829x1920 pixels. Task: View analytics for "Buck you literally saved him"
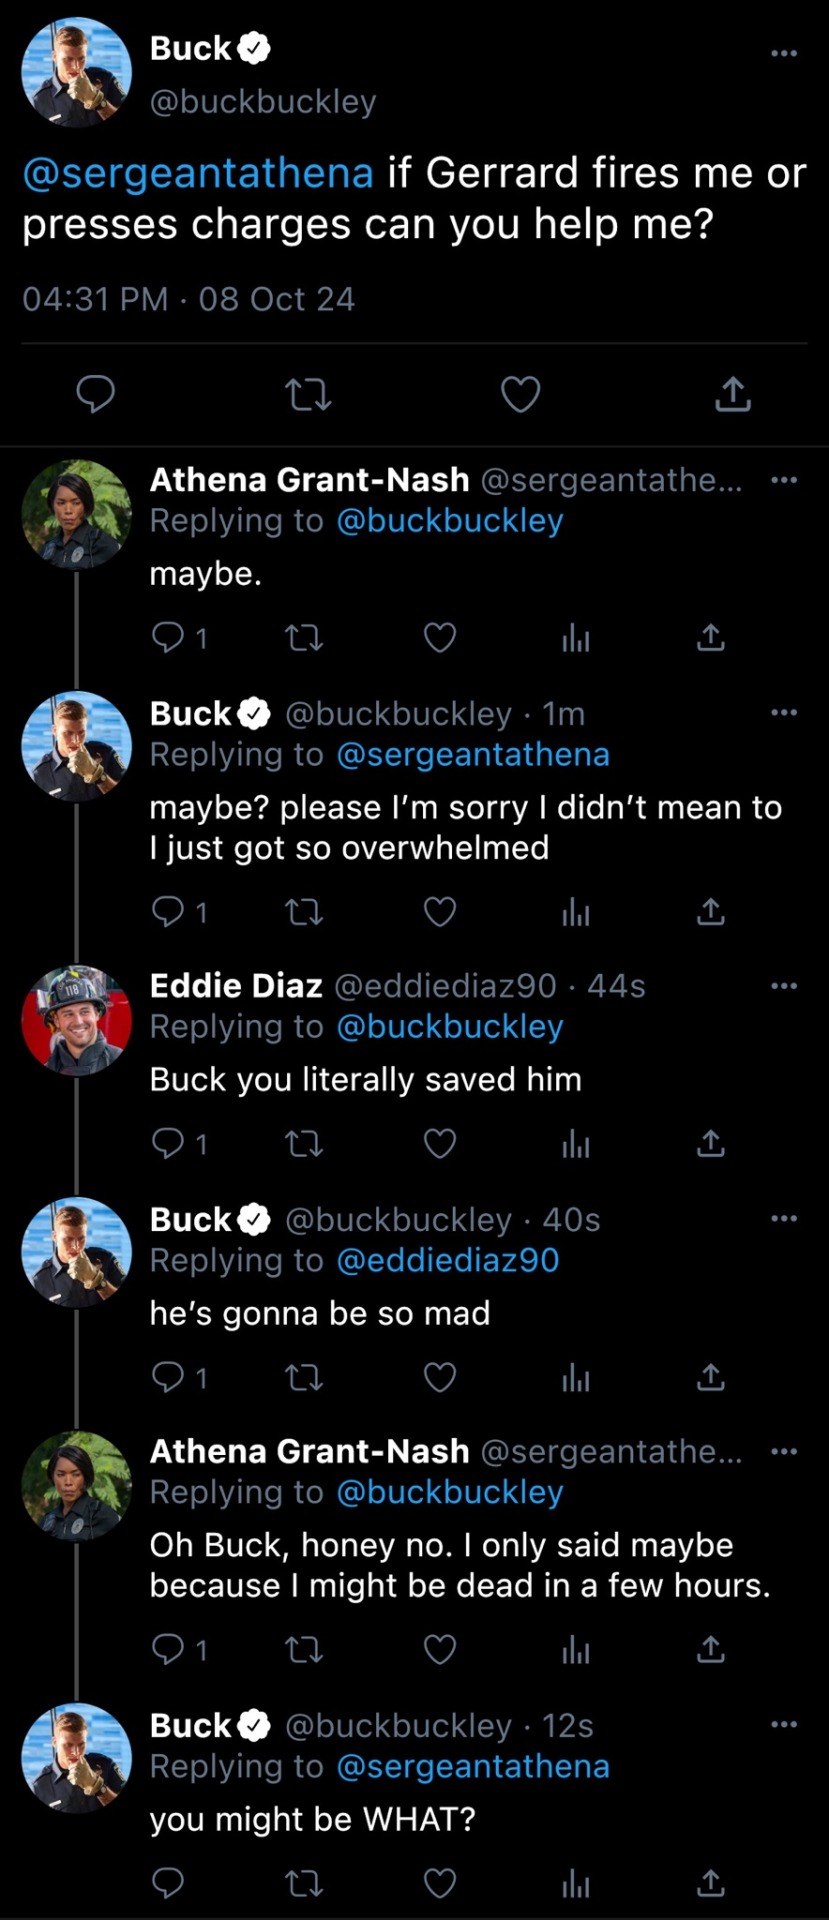[576, 1143]
